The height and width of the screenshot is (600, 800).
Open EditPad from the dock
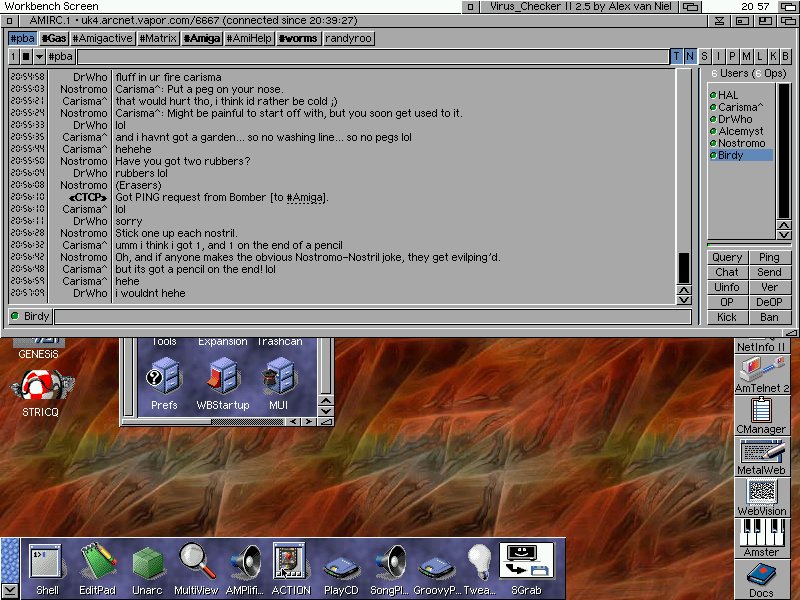(98, 562)
